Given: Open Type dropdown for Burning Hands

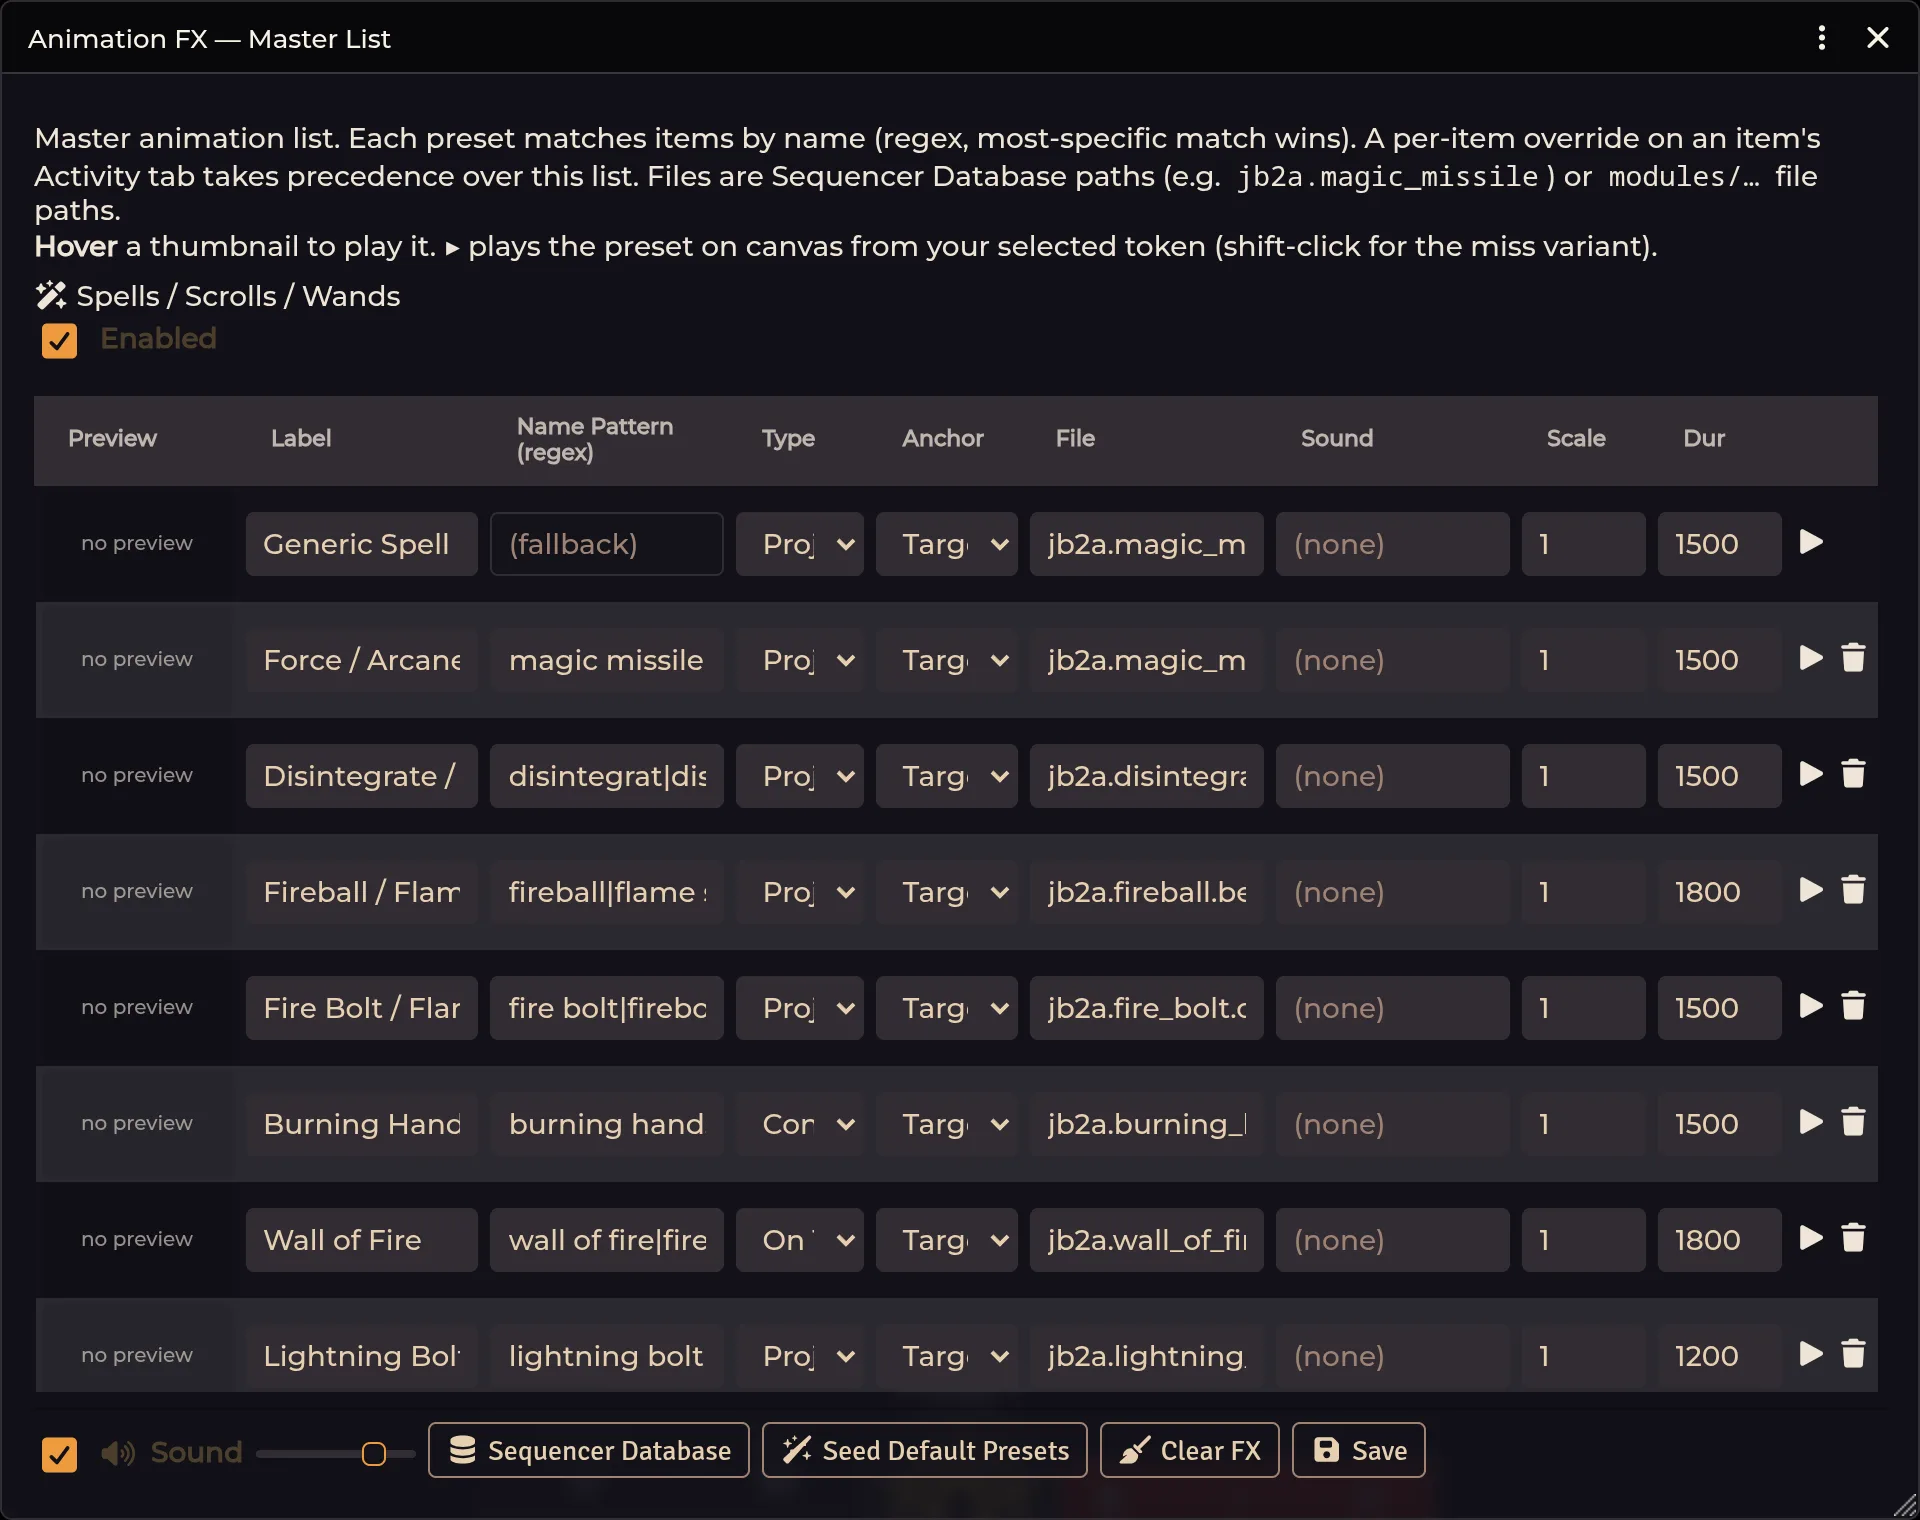Looking at the screenshot, I should (x=800, y=1124).
